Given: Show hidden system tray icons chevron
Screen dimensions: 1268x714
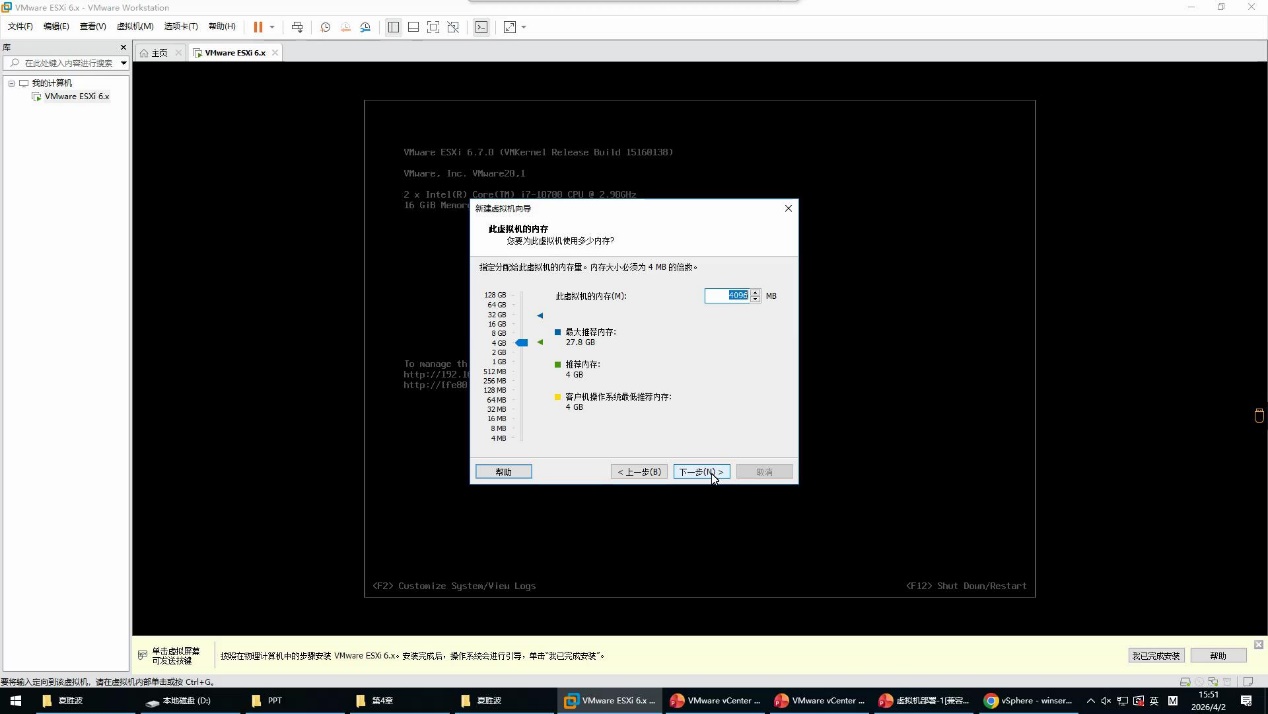Looking at the screenshot, I should 1091,701.
